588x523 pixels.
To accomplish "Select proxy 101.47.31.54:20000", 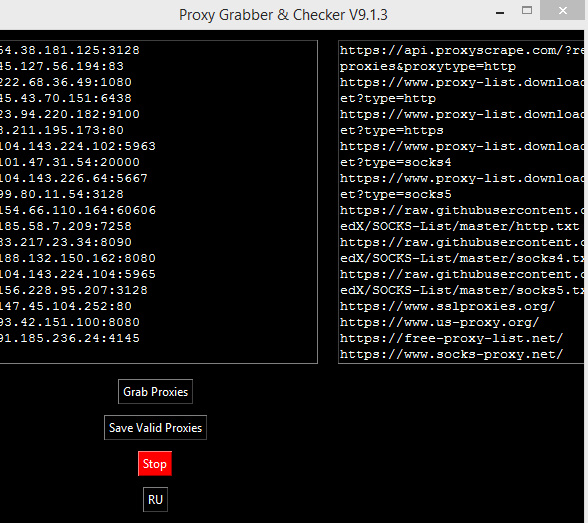I will tap(70, 162).
